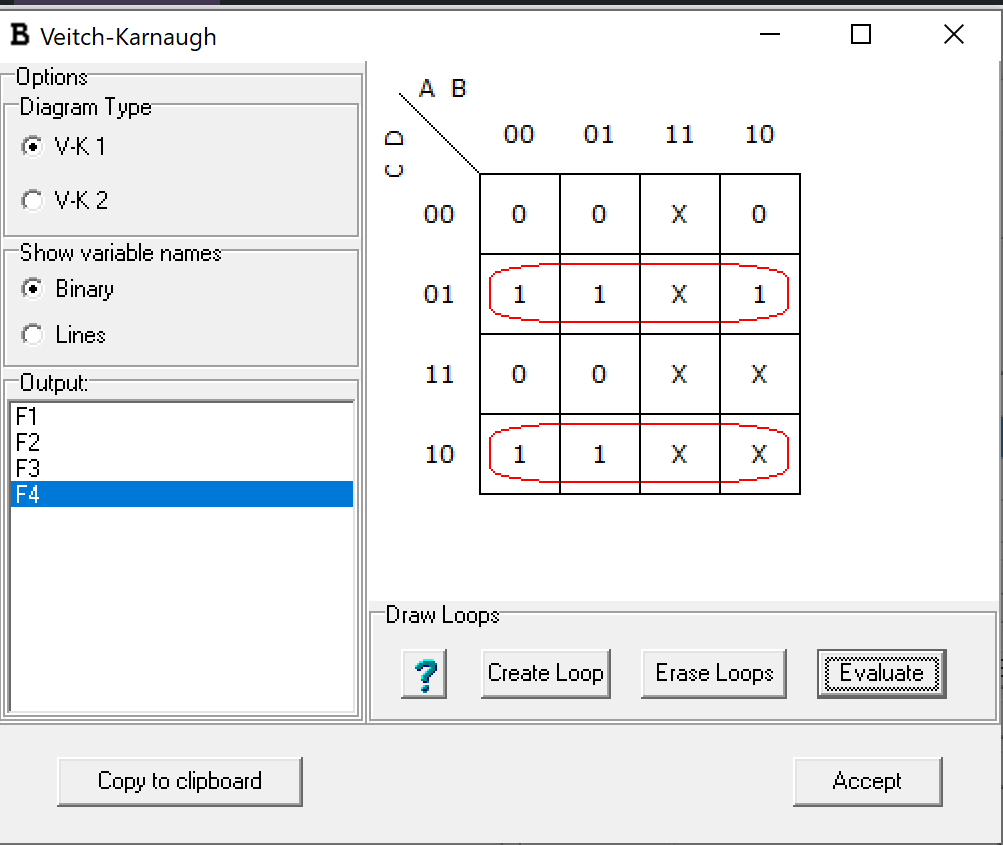This screenshot has height=845, width=1003.
Task: Maximize the Veitch-Karnaugh window
Action: 861,34
